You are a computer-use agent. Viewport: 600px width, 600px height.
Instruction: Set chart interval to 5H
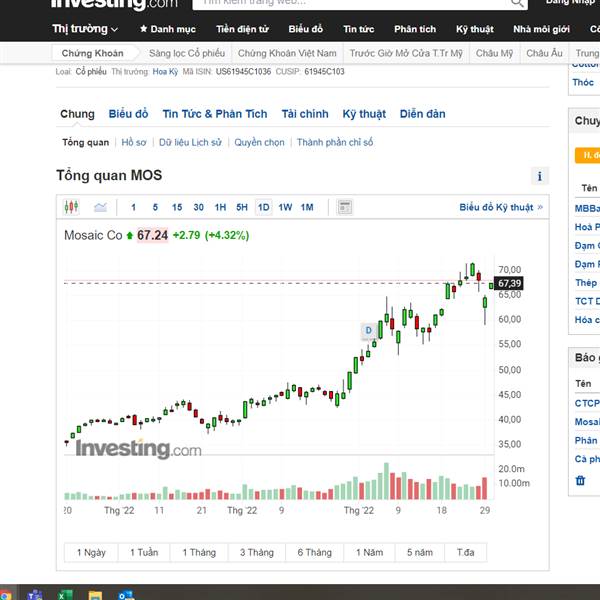click(241, 207)
